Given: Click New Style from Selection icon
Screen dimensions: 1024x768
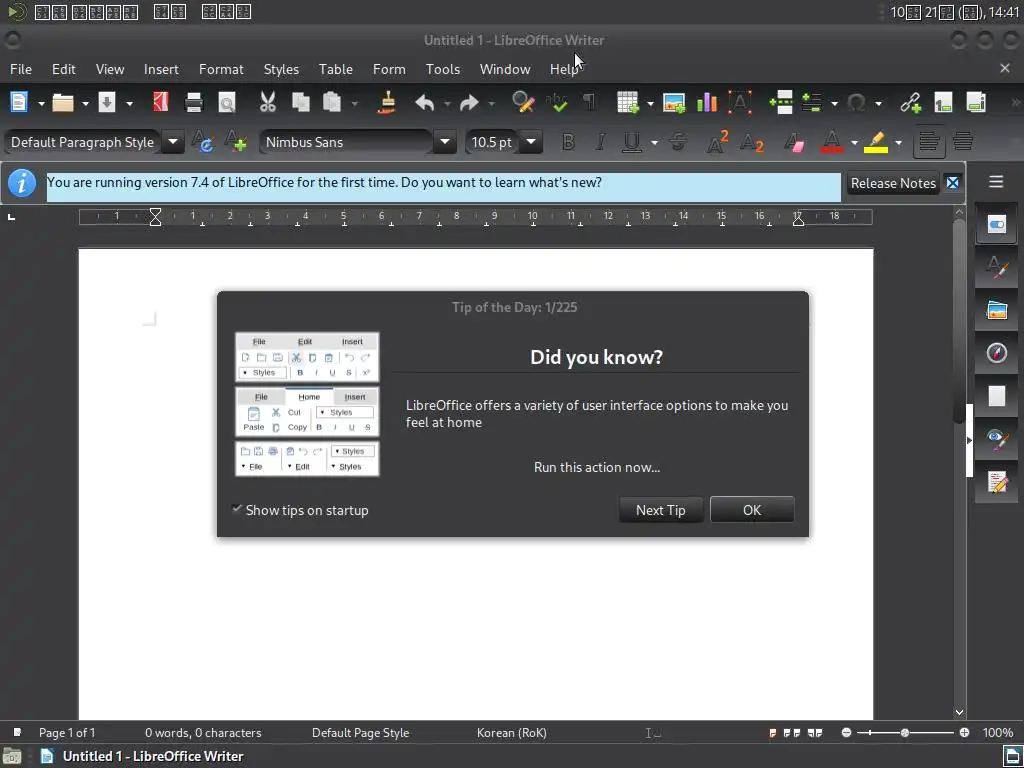Looking at the screenshot, I should (x=235, y=142).
